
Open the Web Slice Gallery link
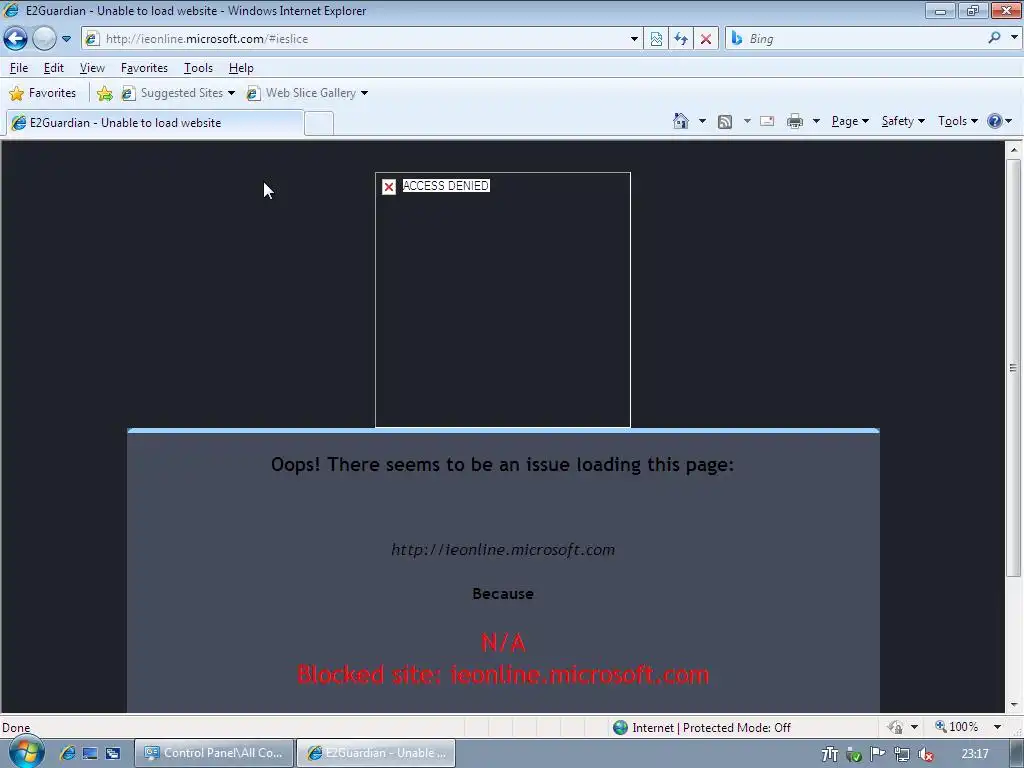(307, 93)
